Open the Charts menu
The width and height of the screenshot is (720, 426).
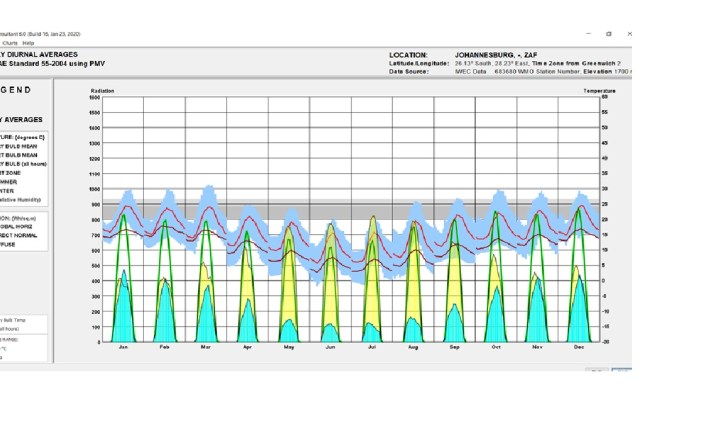click(9, 43)
